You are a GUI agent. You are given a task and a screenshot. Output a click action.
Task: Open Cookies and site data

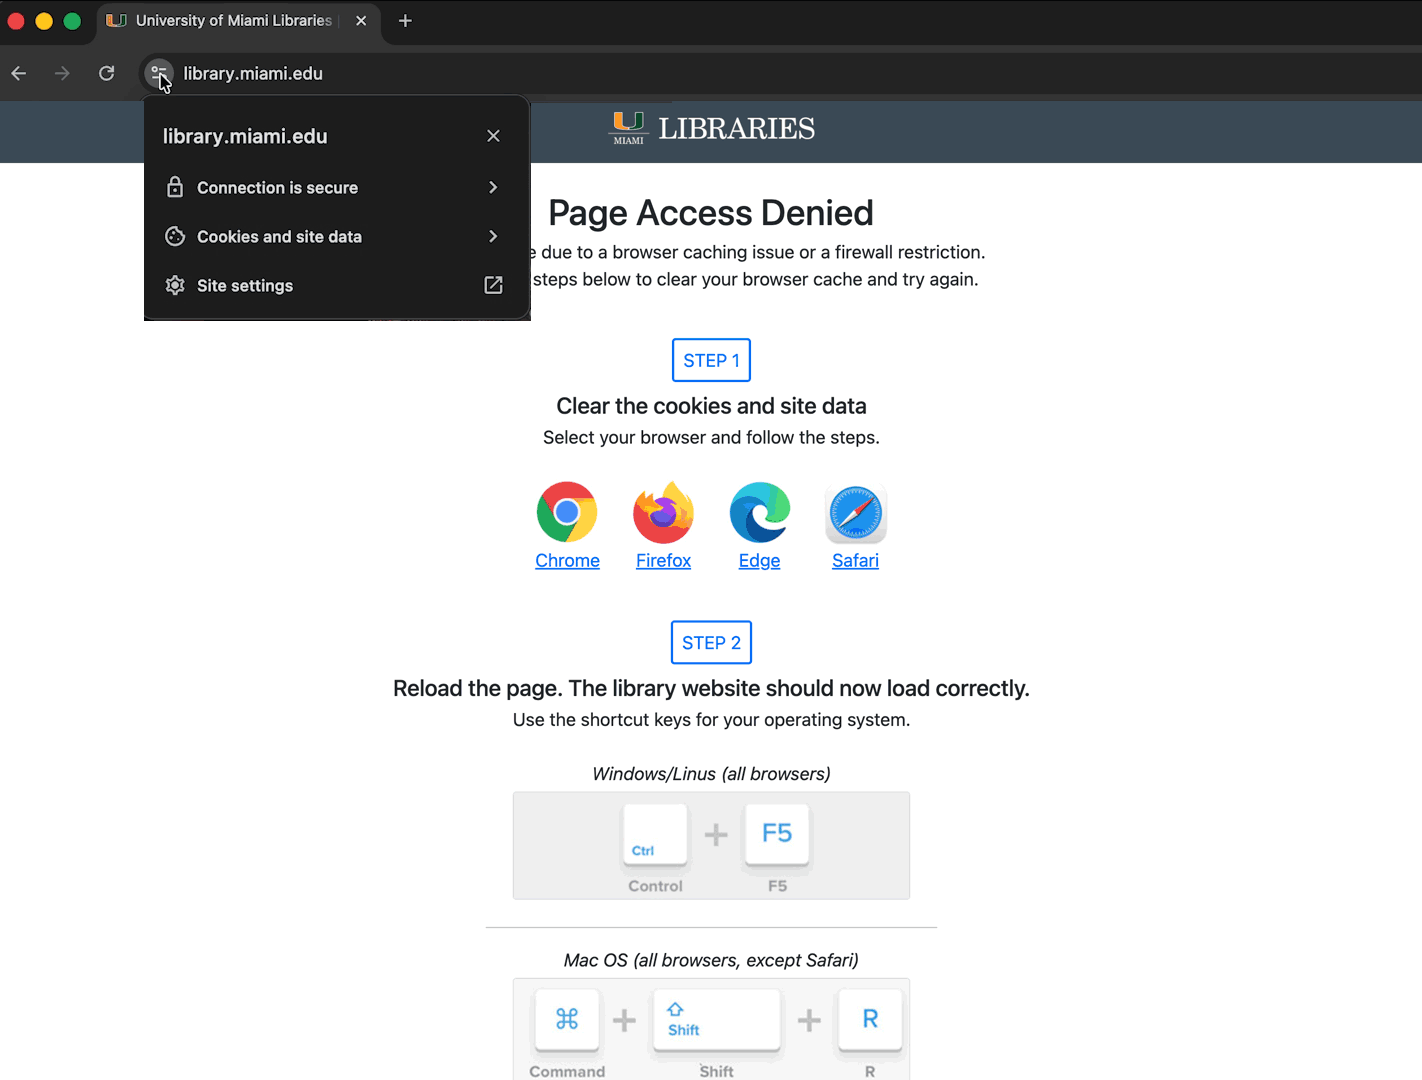tap(337, 236)
